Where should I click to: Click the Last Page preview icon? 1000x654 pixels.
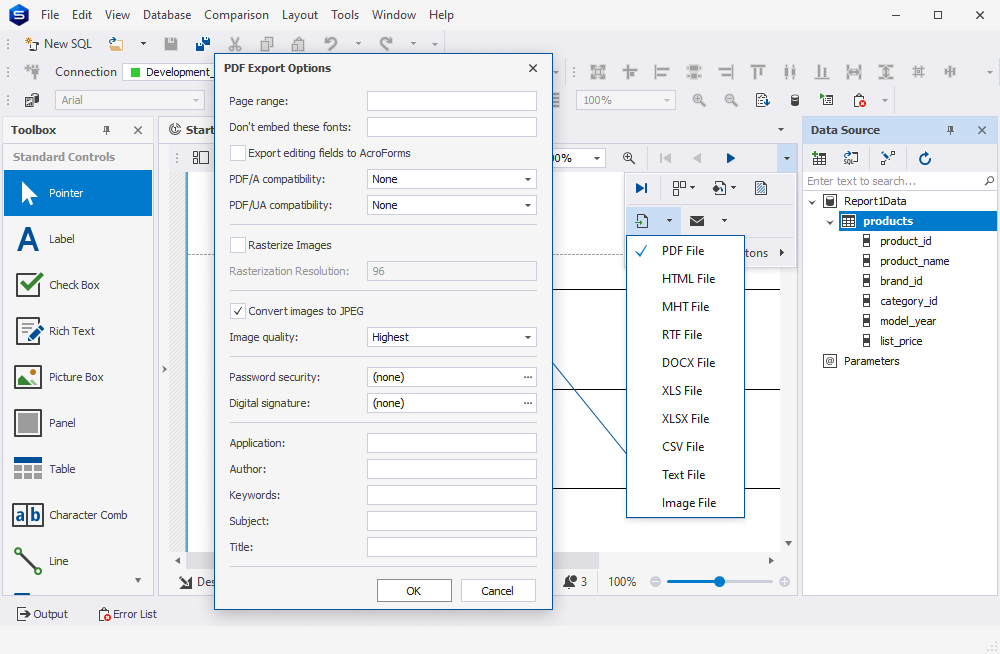[x=641, y=188]
